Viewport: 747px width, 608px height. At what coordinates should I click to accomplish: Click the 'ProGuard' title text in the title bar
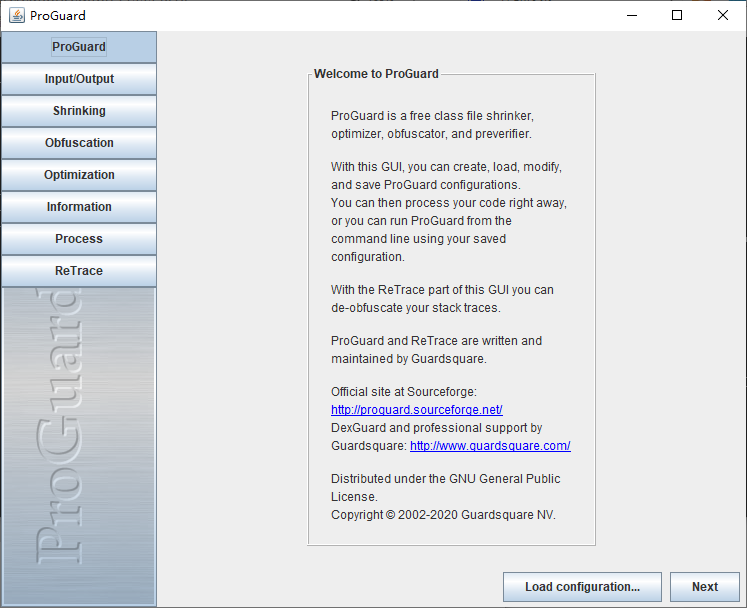pyautogui.click(x=58, y=16)
